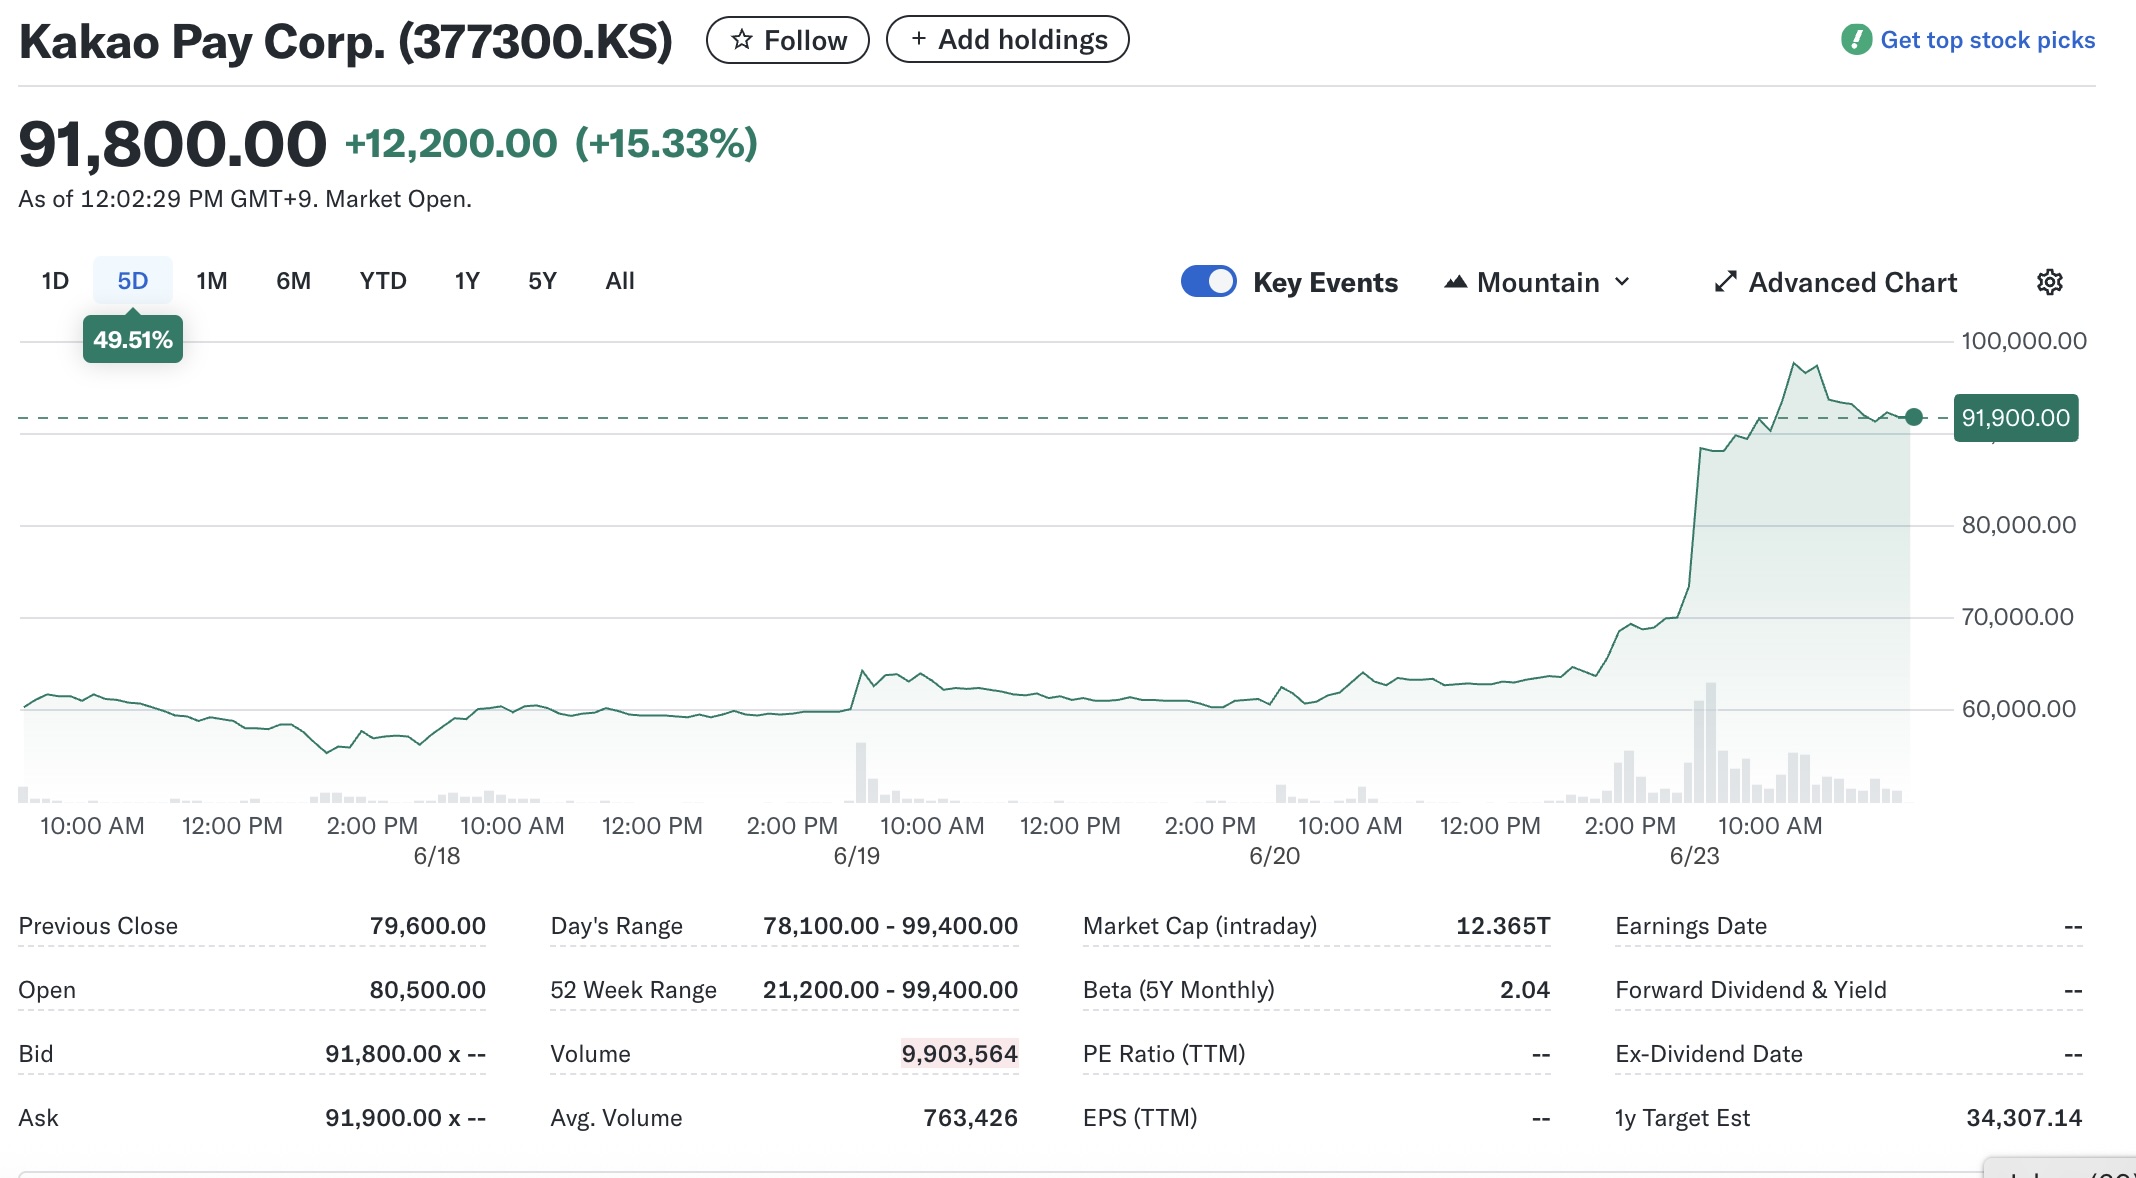Open the Mountain chart type dropdown
The width and height of the screenshot is (2136, 1178).
[1538, 283]
